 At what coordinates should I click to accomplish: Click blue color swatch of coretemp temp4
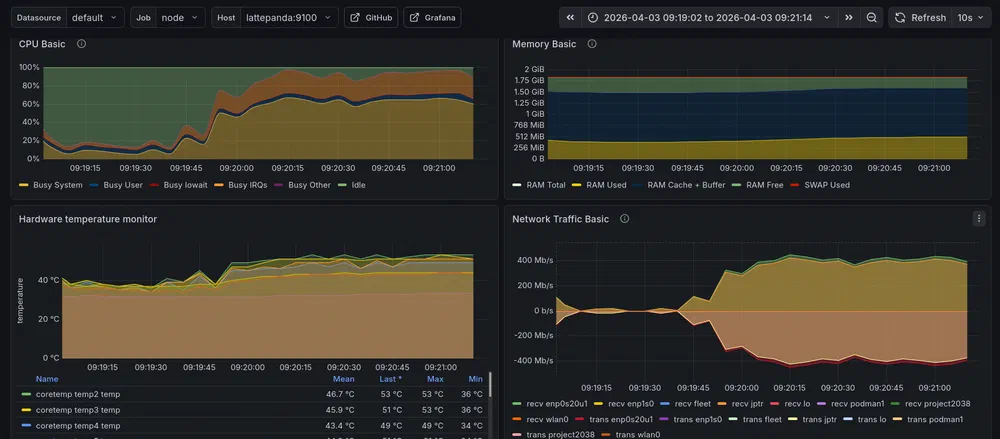pos(26,426)
